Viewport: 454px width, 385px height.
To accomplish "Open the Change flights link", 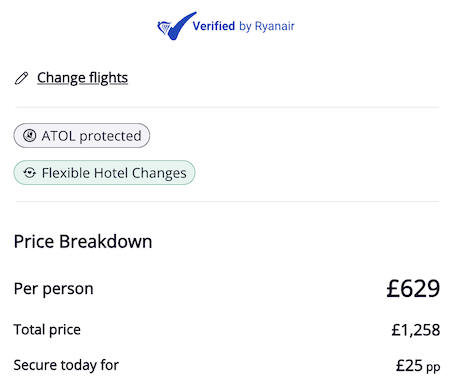I will [x=82, y=78].
